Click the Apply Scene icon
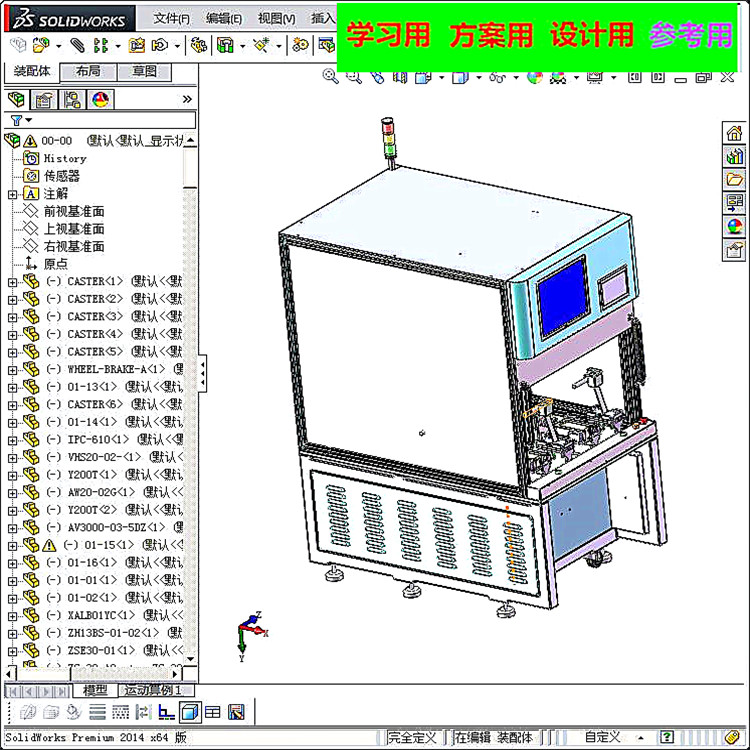This screenshot has width=750, height=750. [x=558, y=77]
